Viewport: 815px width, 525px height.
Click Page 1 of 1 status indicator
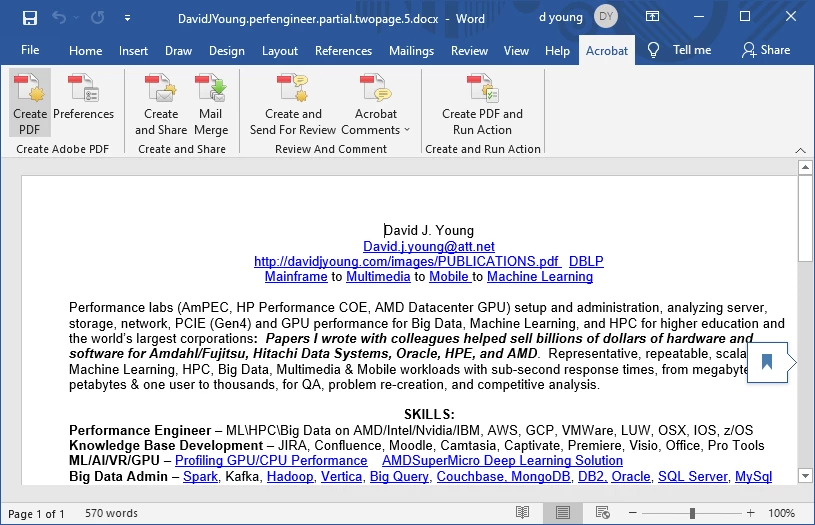coord(36,514)
